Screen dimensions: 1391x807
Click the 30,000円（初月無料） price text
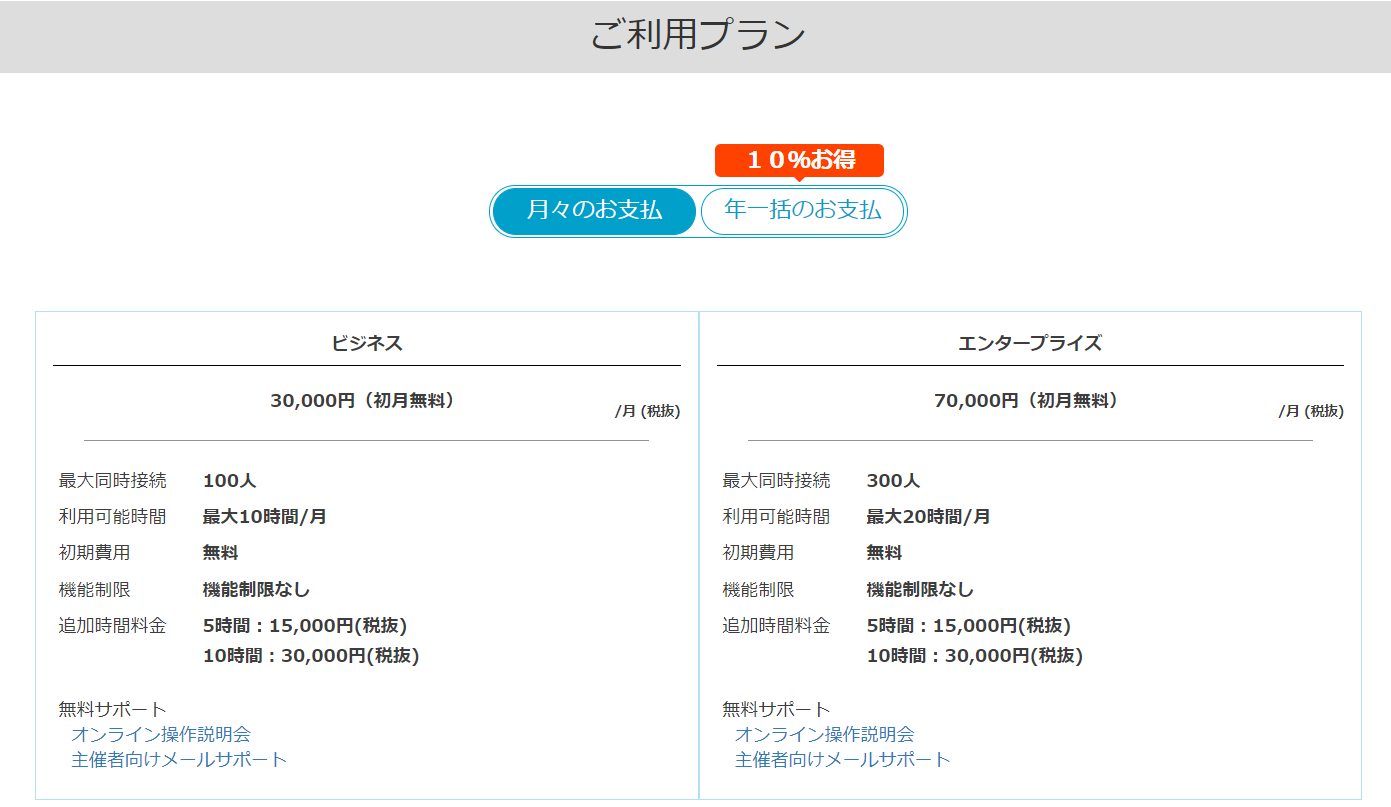click(x=366, y=400)
